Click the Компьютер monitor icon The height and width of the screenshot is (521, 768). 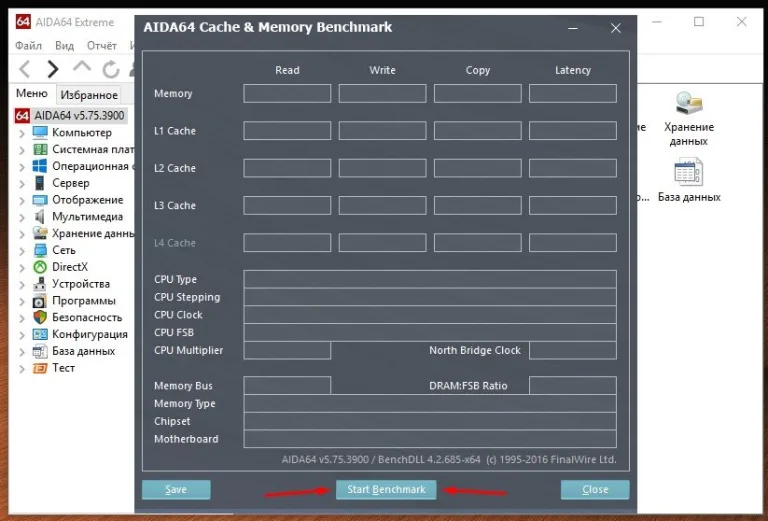pos(40,133)
